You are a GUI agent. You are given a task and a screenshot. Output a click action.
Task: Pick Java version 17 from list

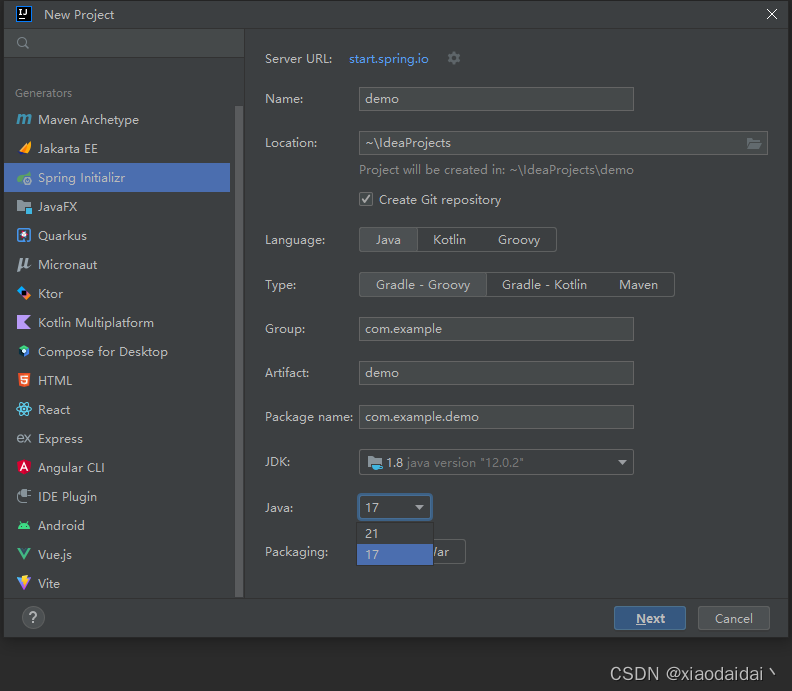[x=395, y=554]
